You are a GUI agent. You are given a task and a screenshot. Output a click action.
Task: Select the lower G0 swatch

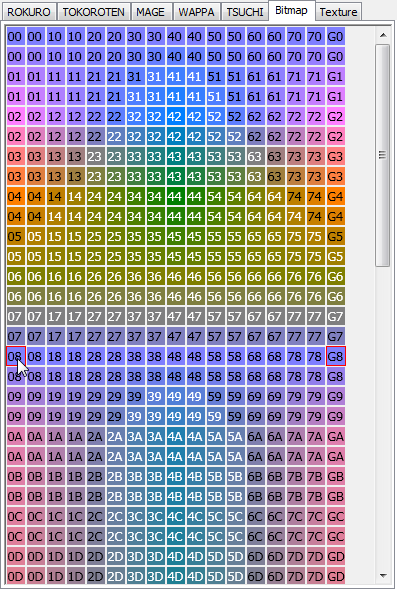pos(335,56)
